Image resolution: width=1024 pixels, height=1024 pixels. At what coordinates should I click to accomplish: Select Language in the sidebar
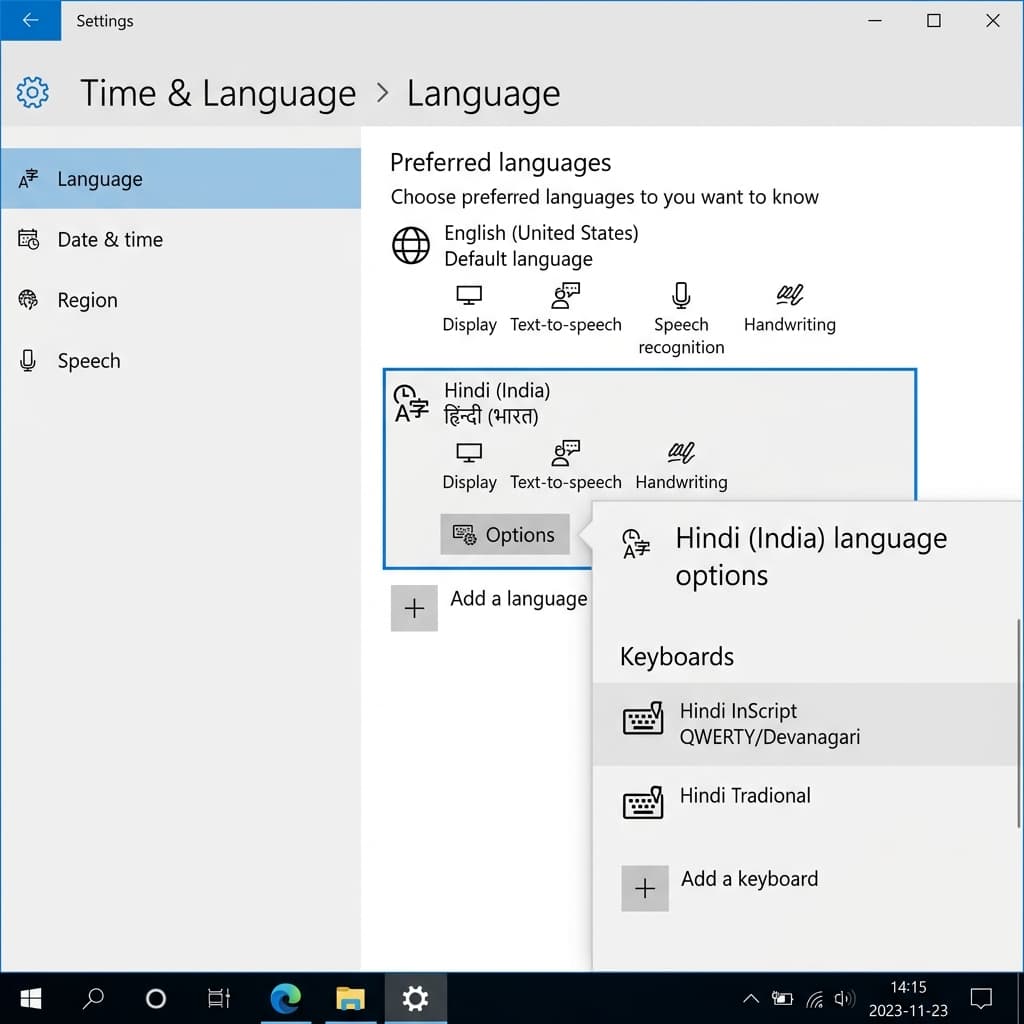180,178
